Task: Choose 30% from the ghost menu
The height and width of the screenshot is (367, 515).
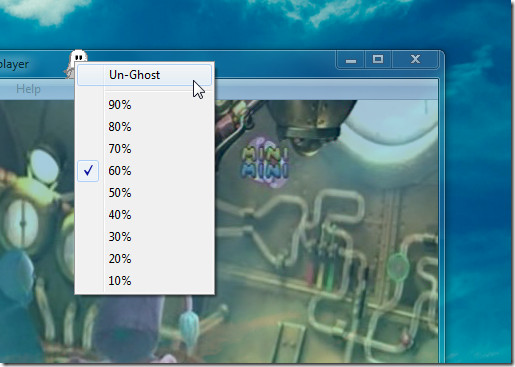Action: (x=144, y=237)
